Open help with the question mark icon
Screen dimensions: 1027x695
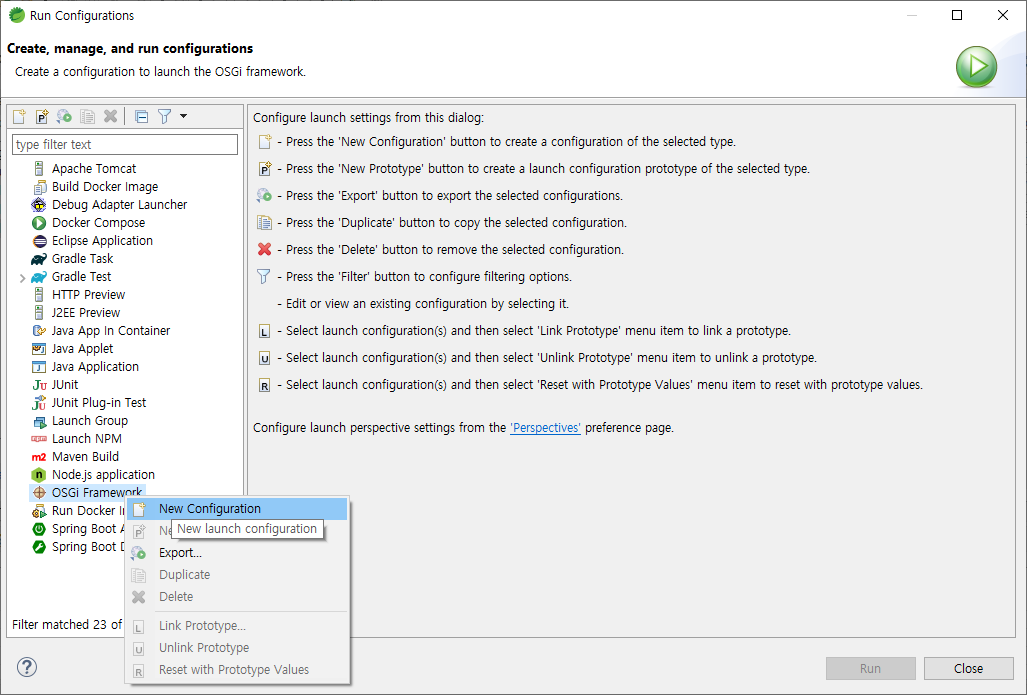(27, 667)
